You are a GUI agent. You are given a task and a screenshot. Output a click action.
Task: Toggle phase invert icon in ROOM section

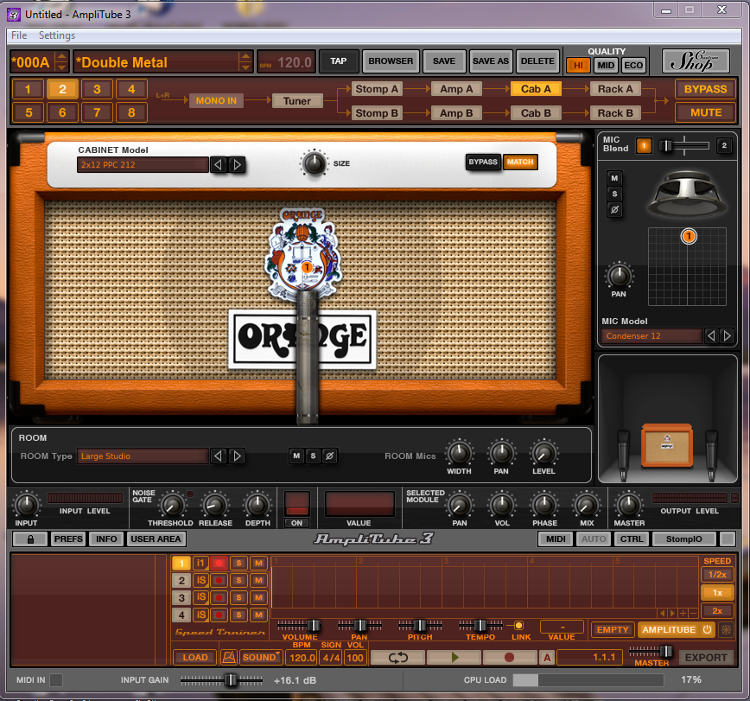pos(330,456)
